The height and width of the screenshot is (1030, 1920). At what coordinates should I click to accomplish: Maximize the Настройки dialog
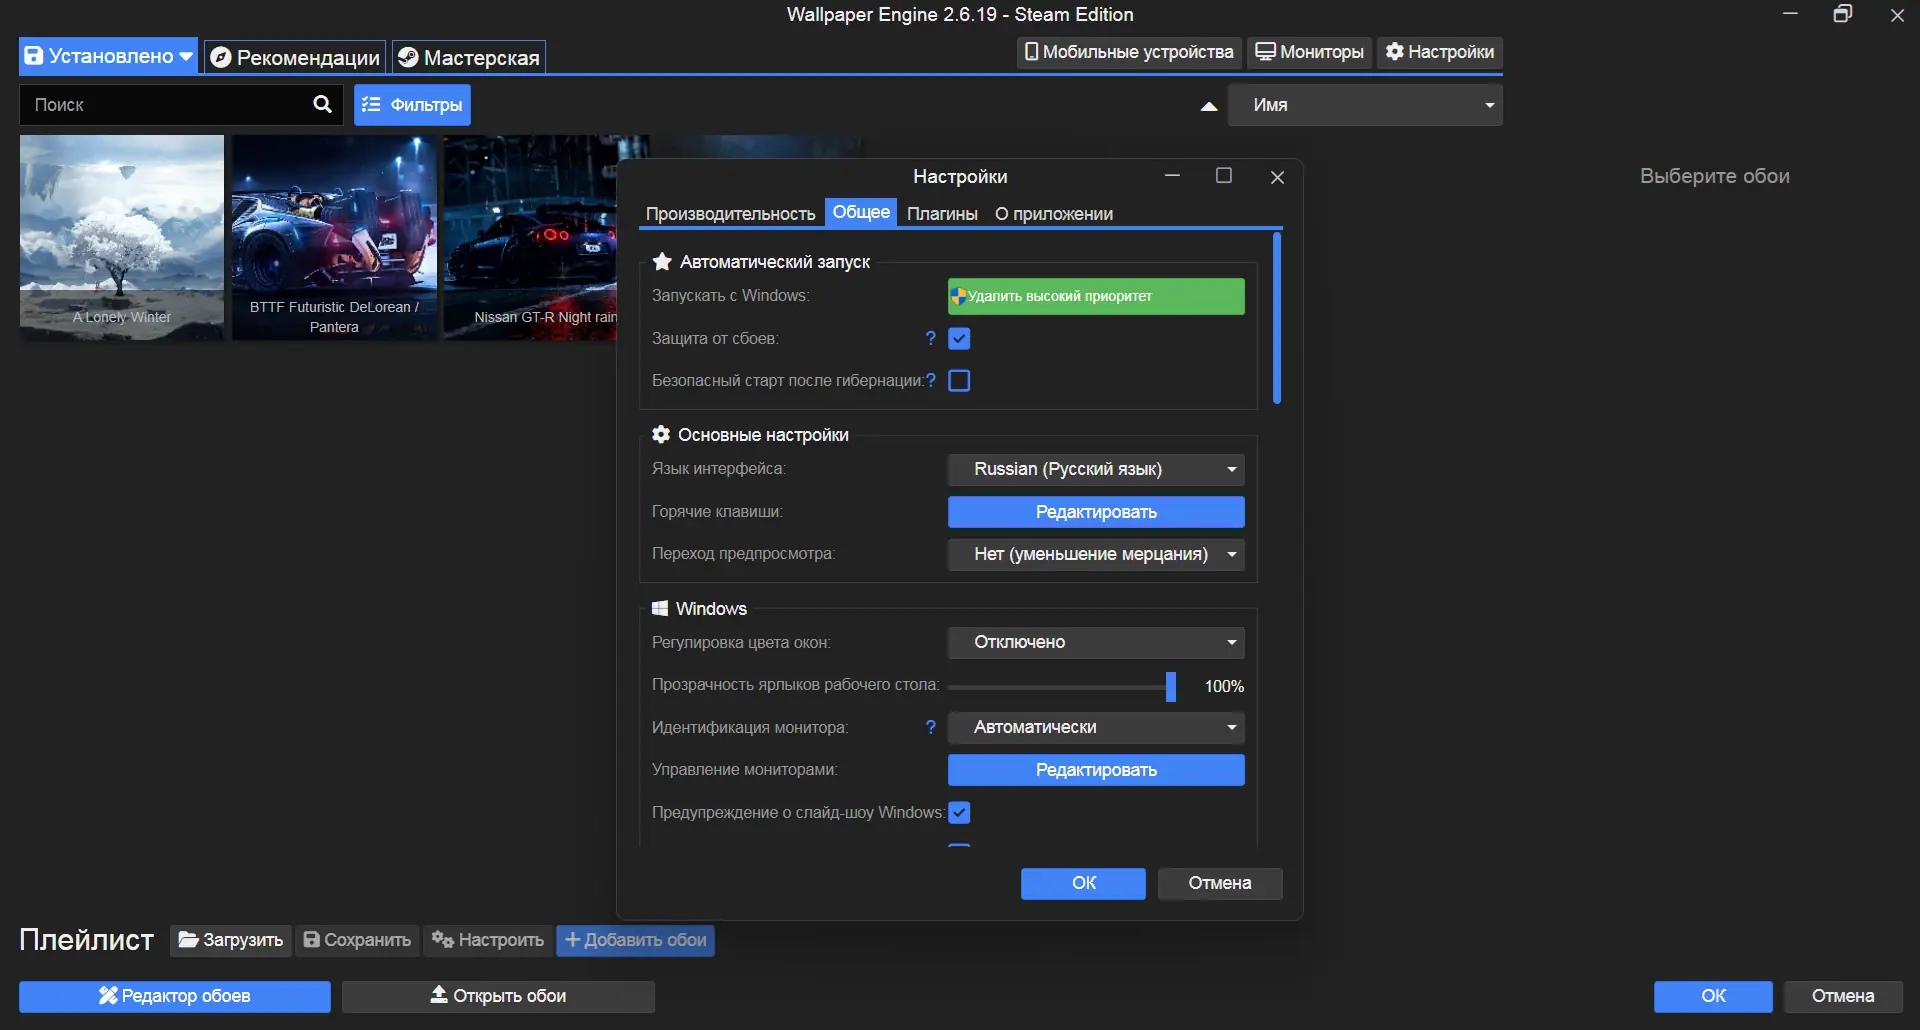[x=1223, y=176]
